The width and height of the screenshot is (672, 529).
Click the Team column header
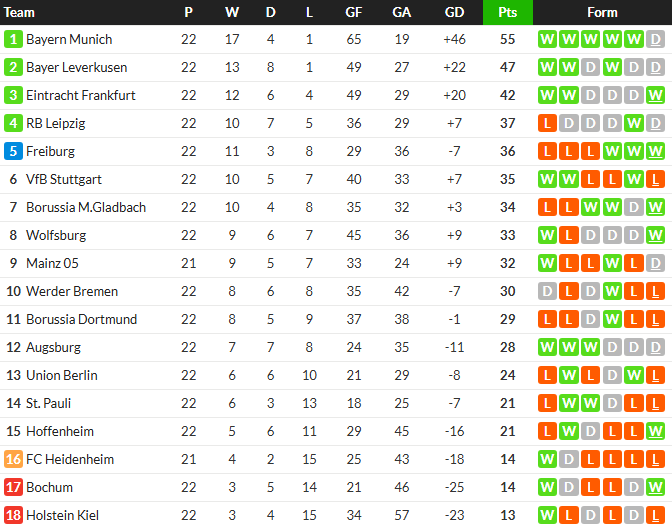19,12
